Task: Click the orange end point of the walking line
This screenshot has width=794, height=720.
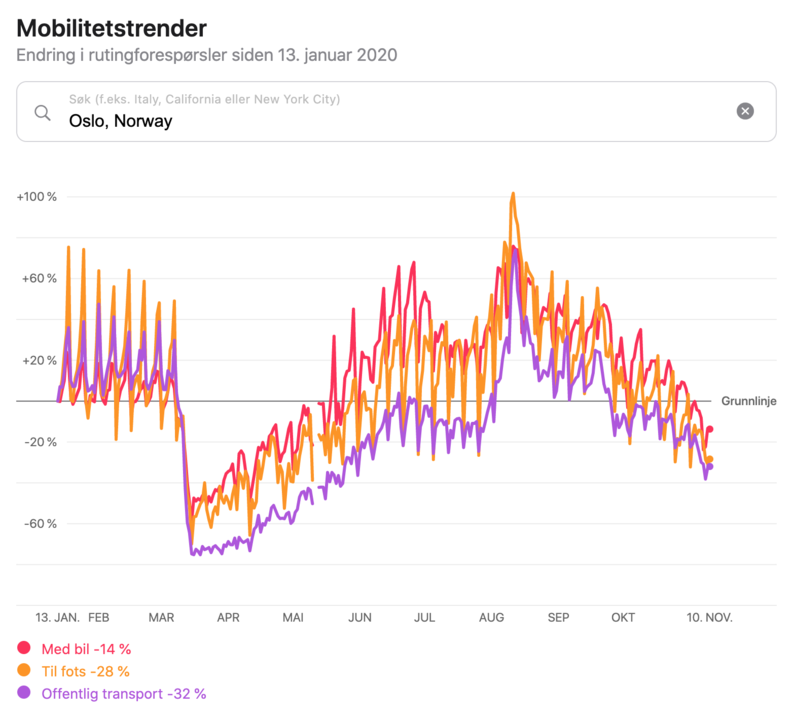Action: pos(709,459)
